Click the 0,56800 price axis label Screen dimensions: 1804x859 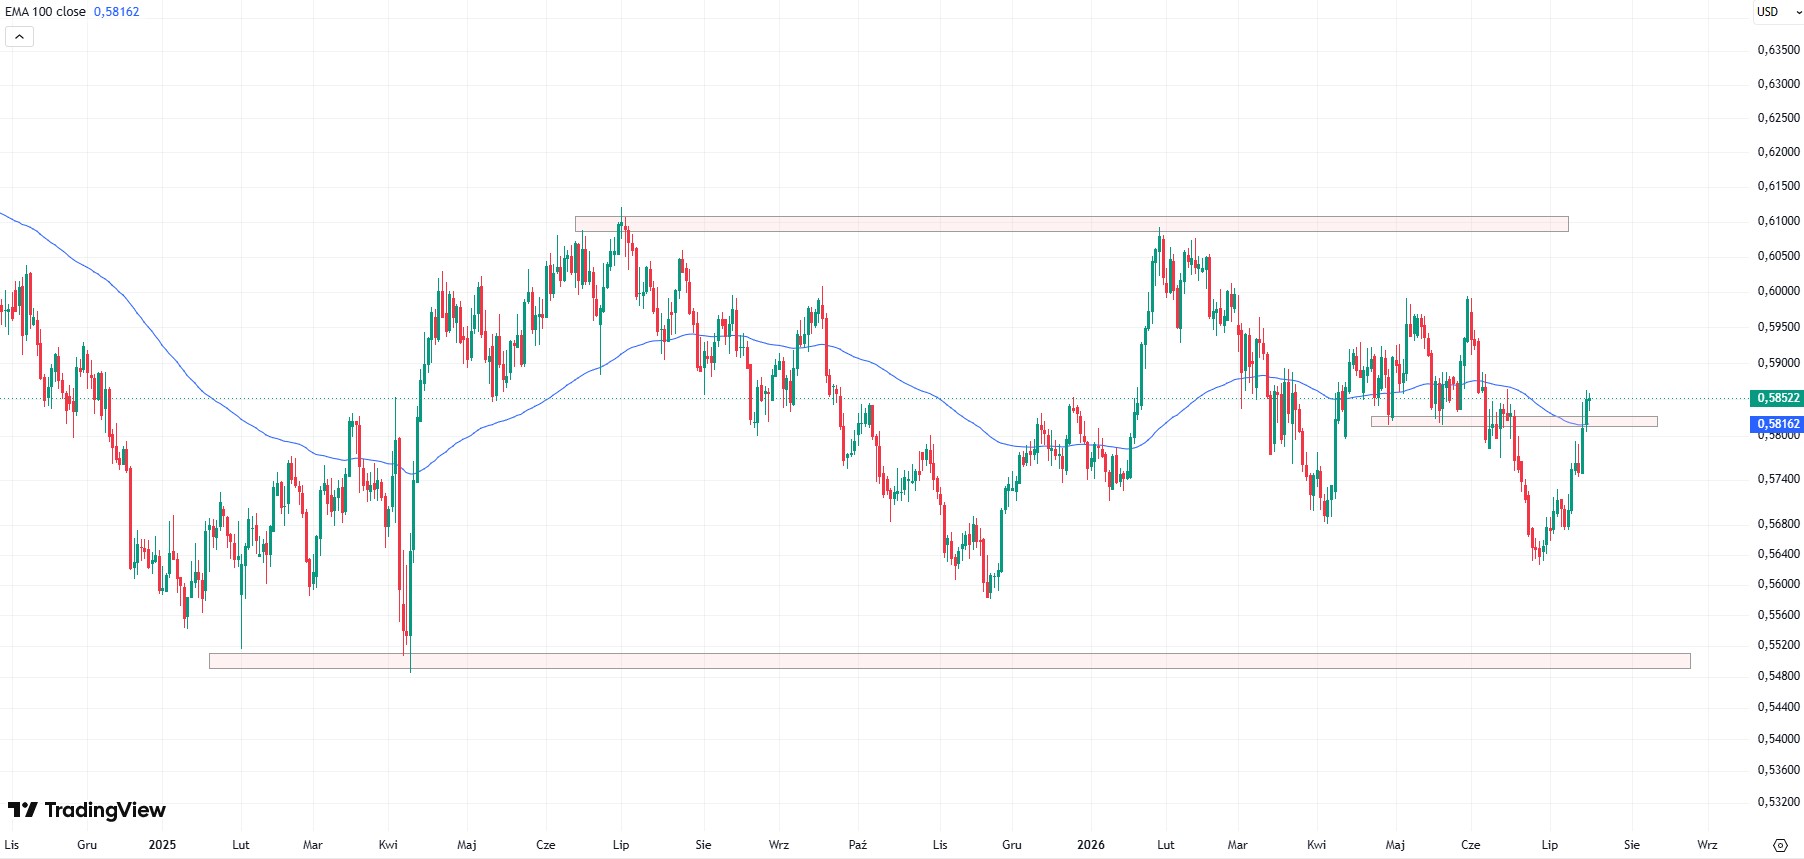click(1778, 524)
